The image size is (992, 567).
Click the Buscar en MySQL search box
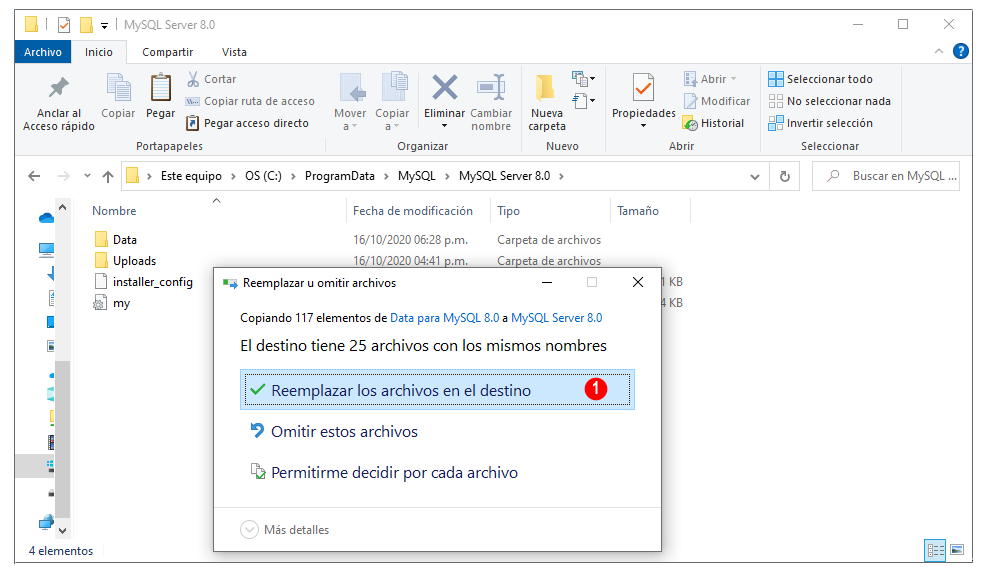click(x=886, y=177)
